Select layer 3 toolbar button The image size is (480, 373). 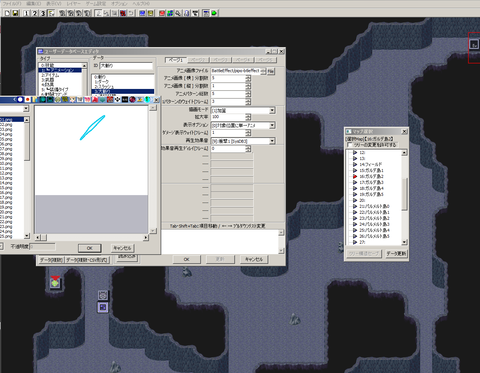click(43, 13)
